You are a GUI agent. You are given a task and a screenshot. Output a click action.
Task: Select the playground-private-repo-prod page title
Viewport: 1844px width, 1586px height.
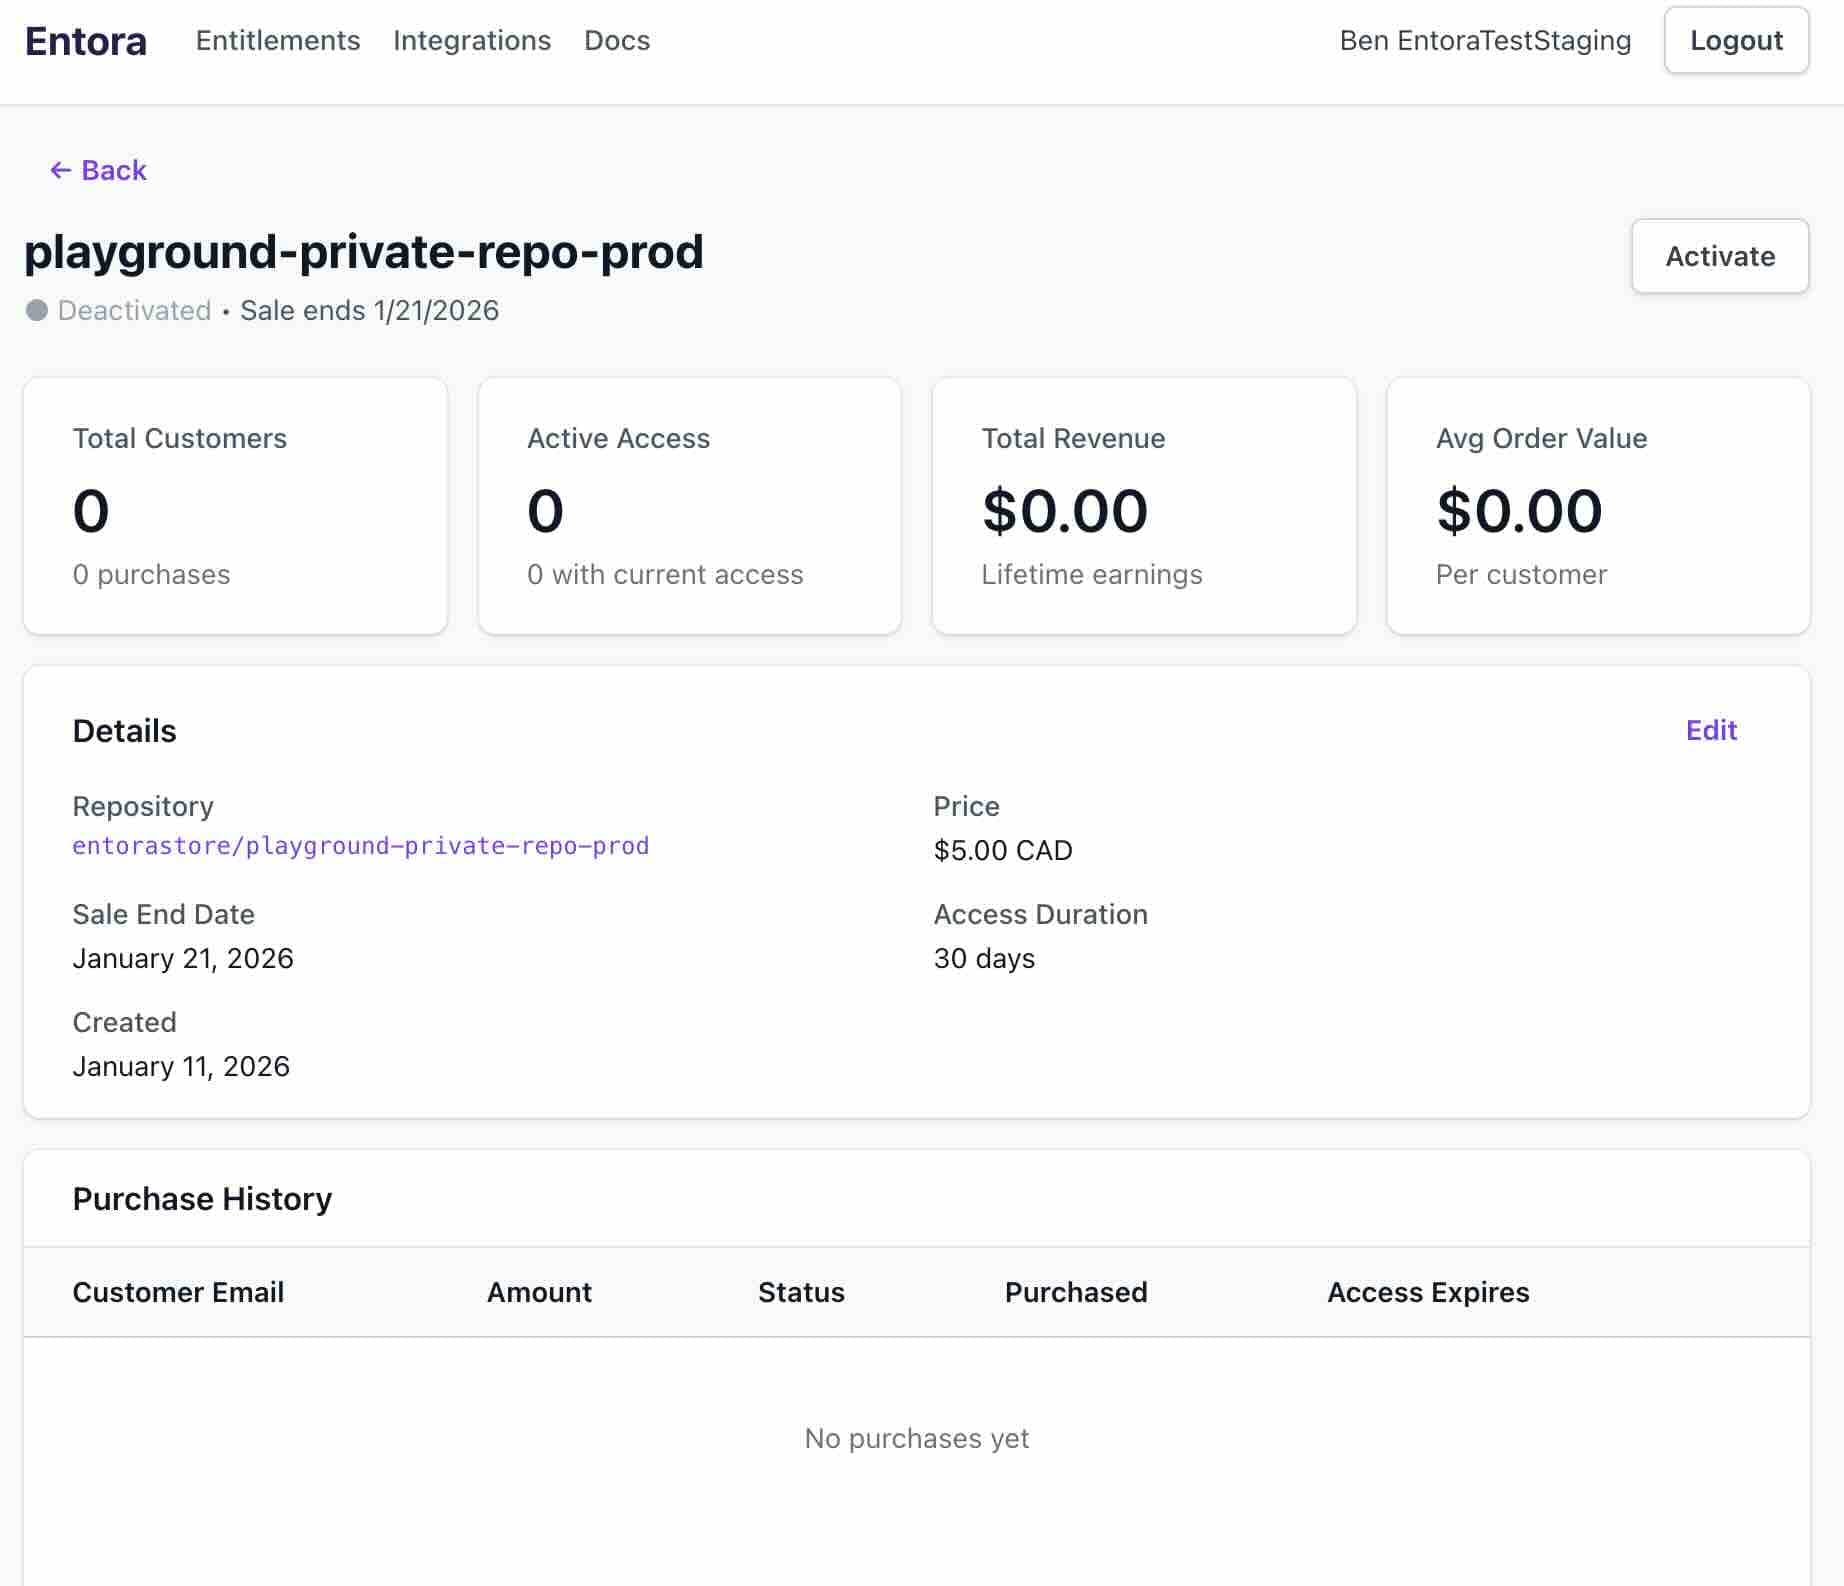[364, 253]
